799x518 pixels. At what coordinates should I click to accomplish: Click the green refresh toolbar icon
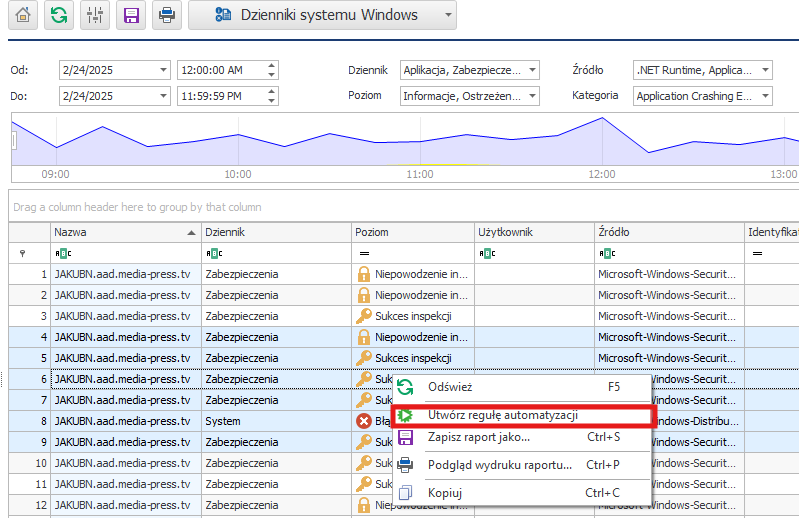59,15
